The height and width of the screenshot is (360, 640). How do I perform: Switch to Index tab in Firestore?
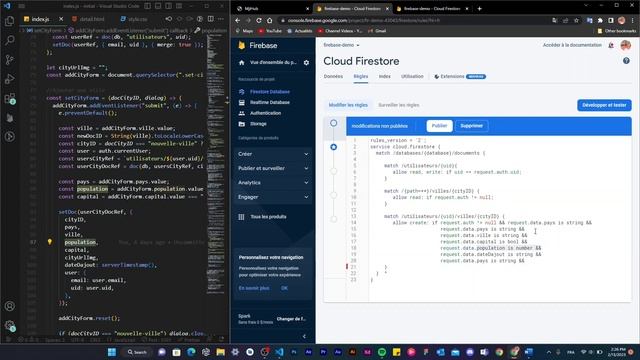[384, 76]
